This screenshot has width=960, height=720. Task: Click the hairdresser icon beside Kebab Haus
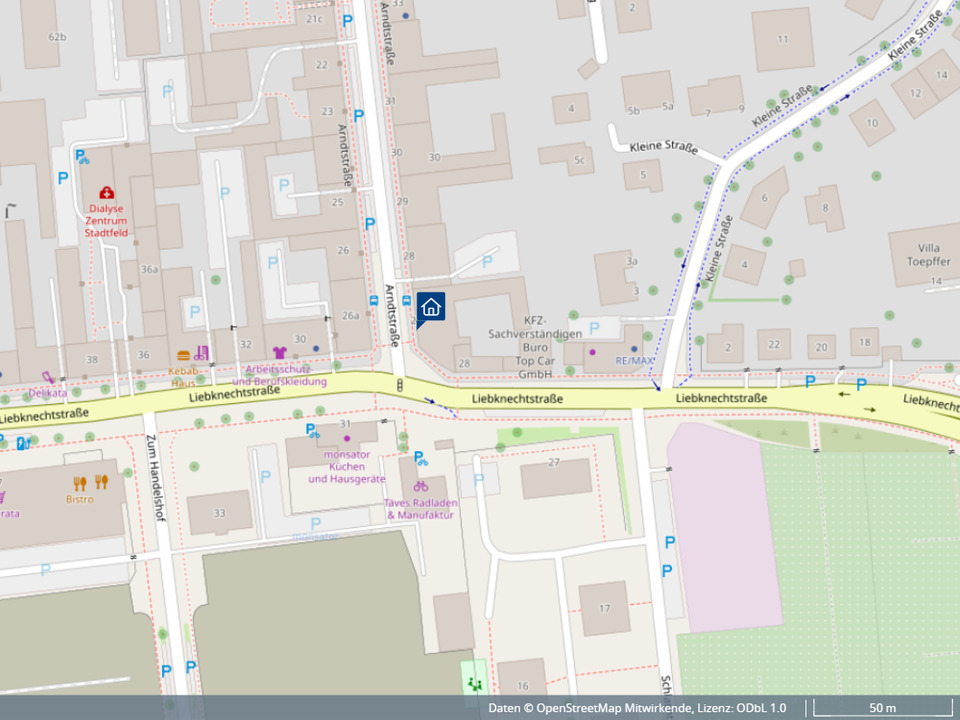(202, 353)
